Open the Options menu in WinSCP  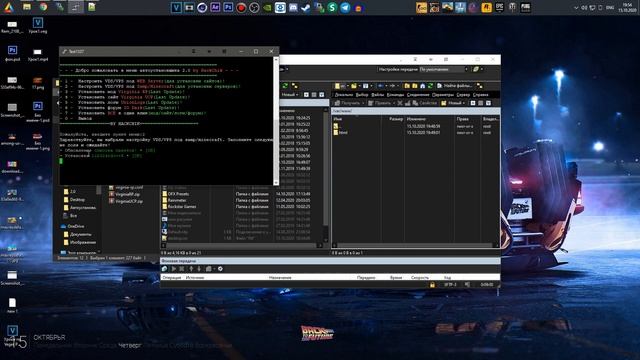pos(443,95)
